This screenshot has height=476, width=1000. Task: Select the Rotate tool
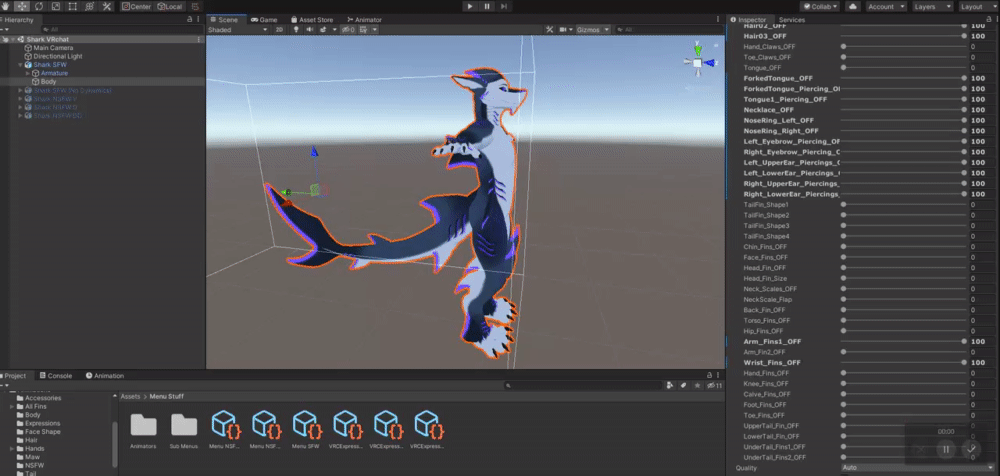[x=40, y=6]
